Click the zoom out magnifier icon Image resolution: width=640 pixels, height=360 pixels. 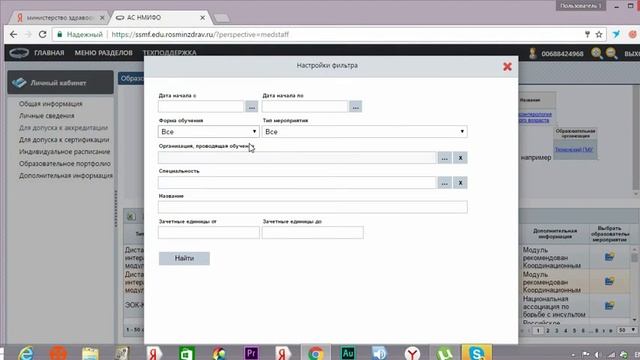(x=611, y=53)
